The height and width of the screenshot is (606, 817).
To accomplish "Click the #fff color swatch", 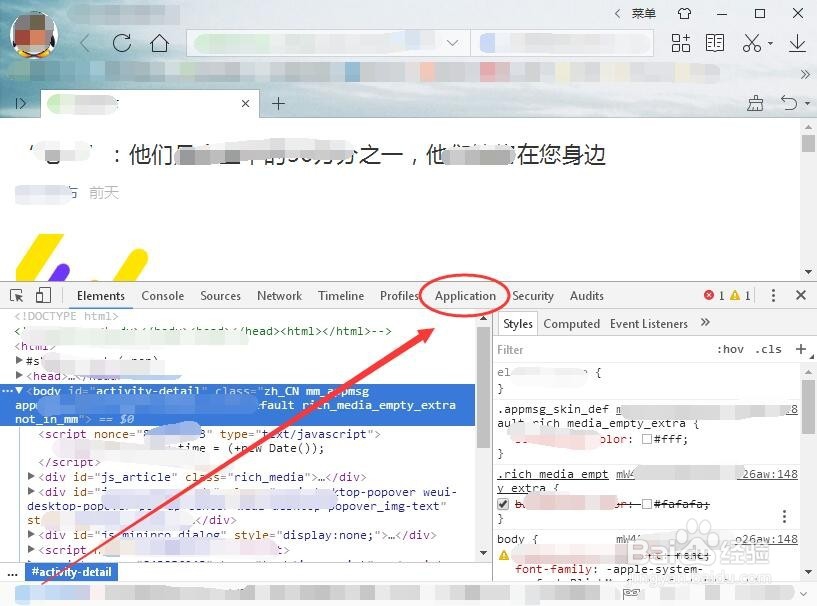I will click(647, 439).
